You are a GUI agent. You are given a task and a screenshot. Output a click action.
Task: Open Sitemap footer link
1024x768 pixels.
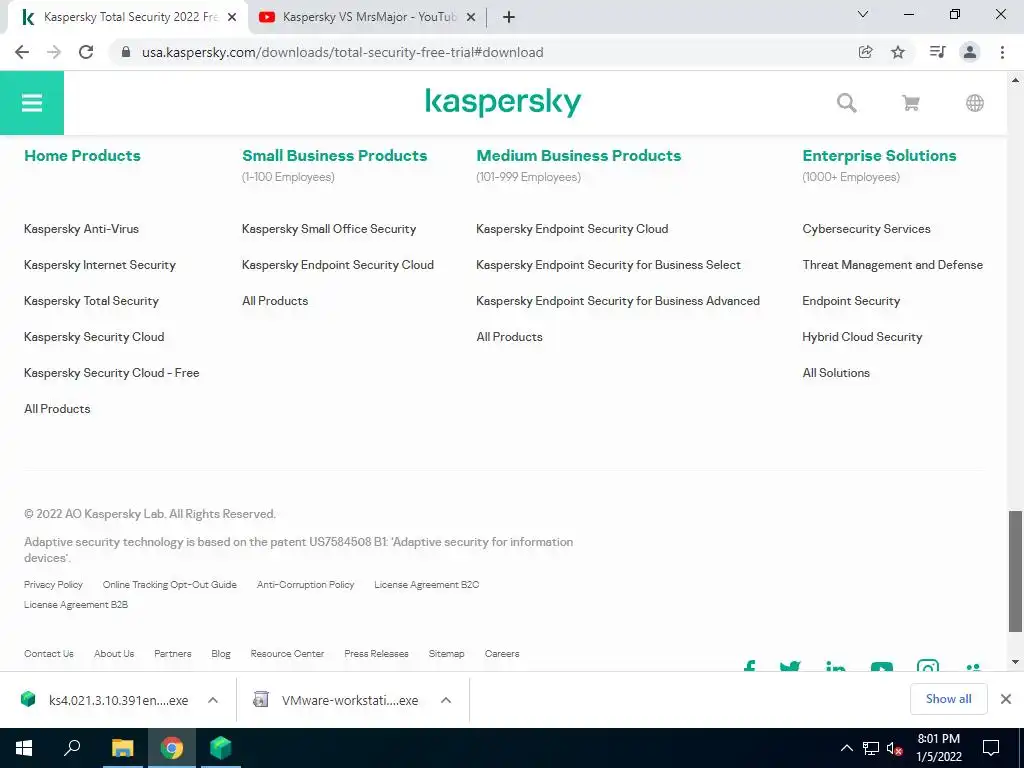446,653
